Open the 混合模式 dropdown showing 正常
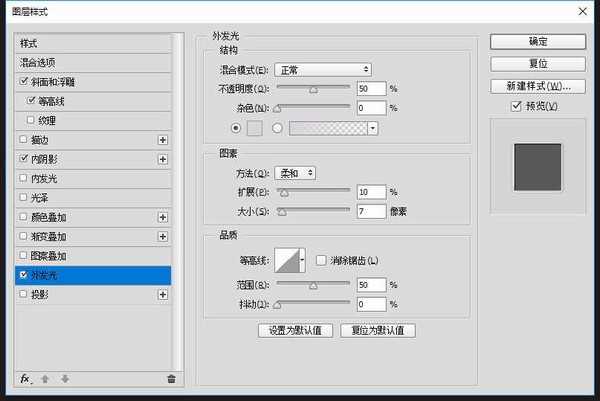The height and width of the screenshot is (401, 600). point(323,70)
